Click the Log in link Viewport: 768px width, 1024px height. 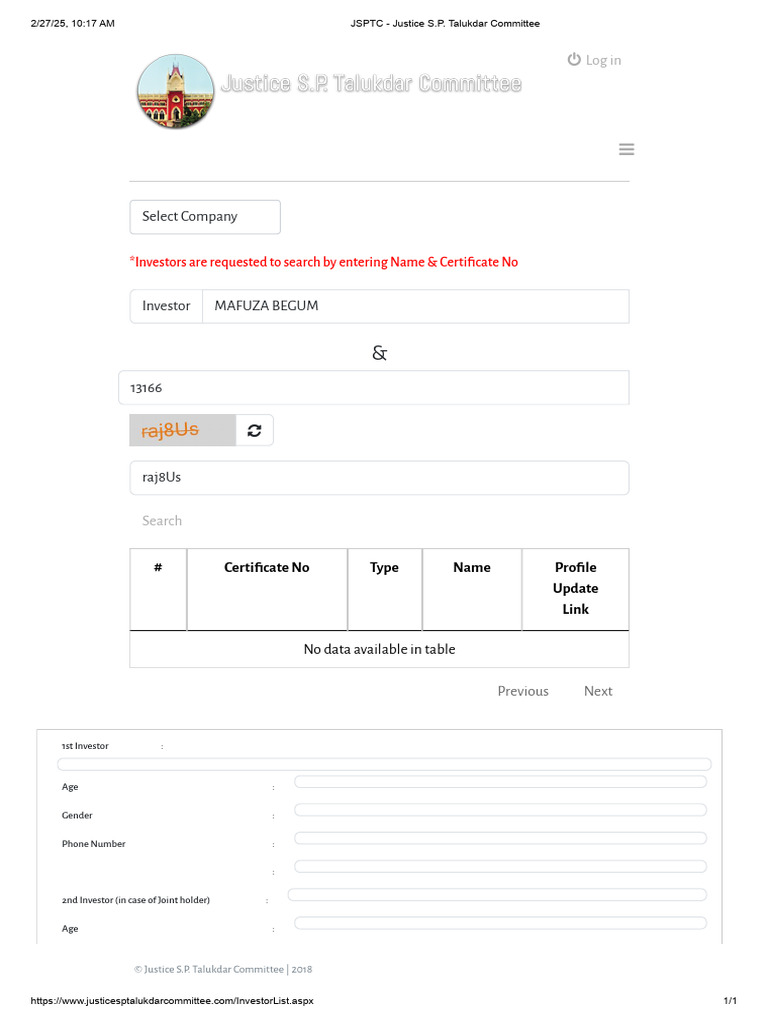[x=594, y=60]
